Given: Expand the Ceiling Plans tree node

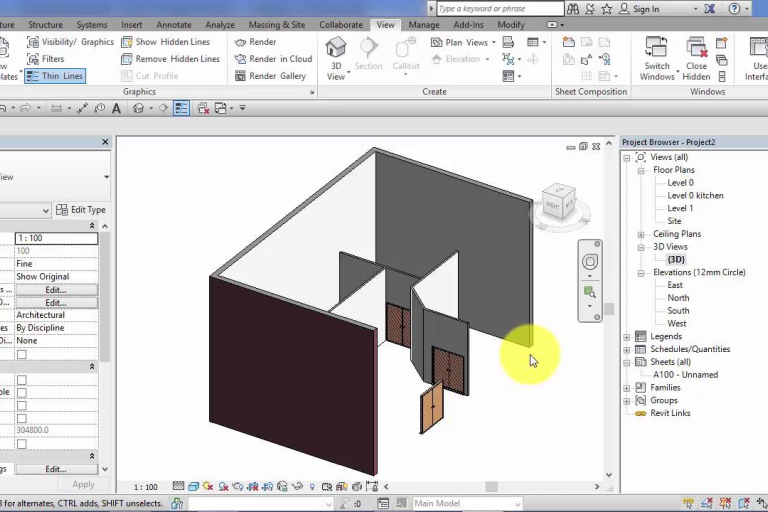Looking at the screenshot, I should point(640,234).
